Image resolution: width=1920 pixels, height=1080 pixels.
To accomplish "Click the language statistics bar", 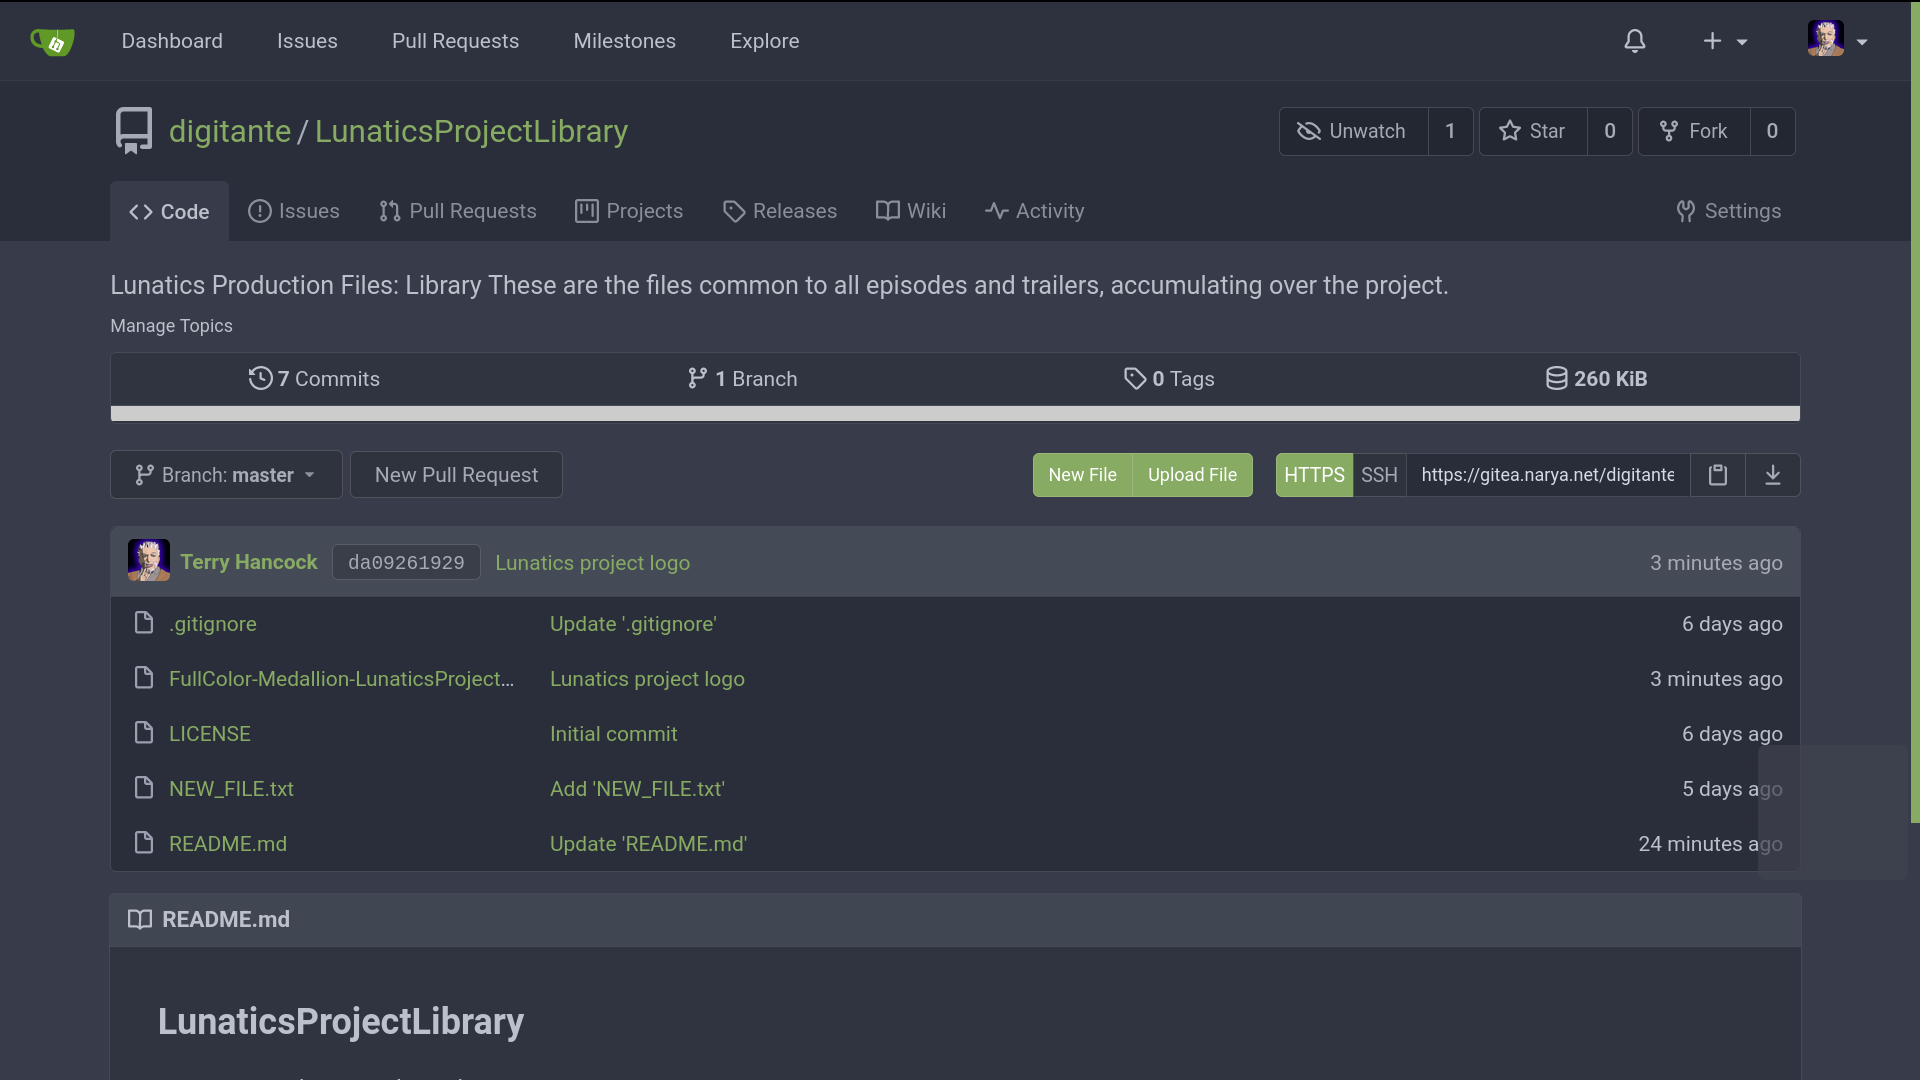I will pos(955,414).
